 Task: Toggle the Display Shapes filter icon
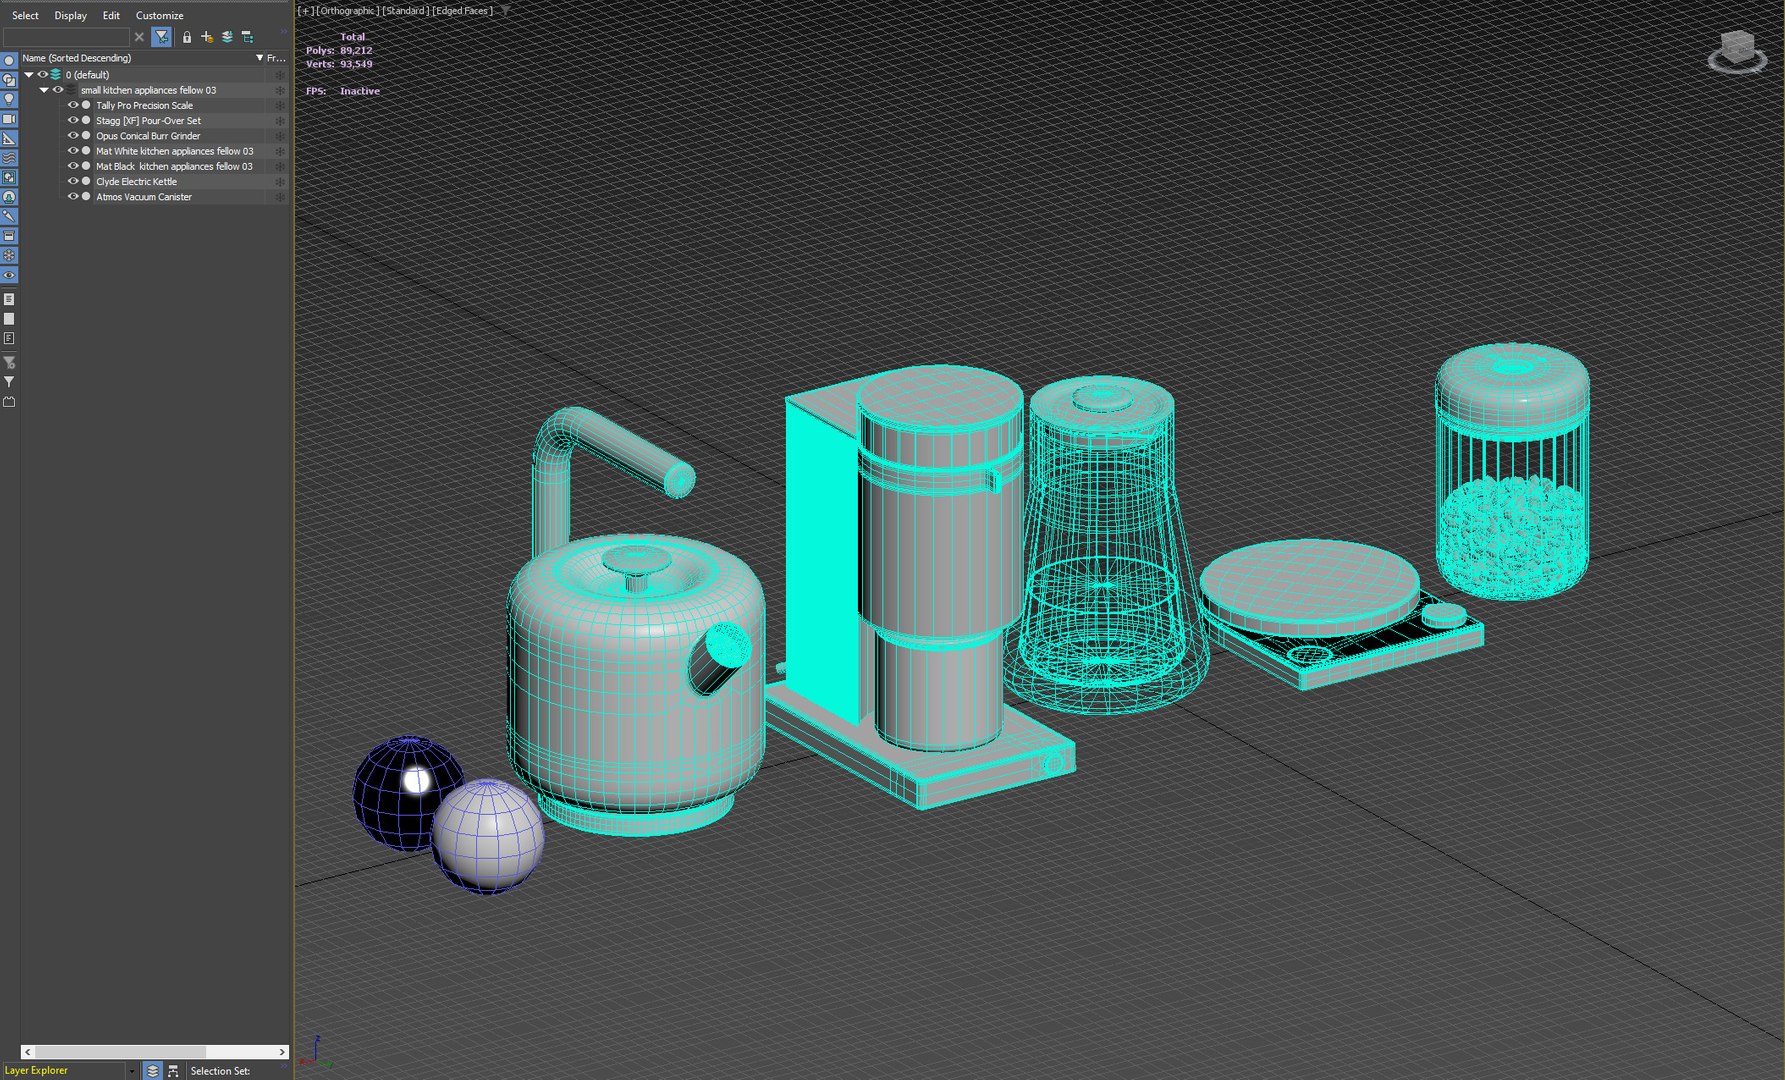click(x=9, y=80)
